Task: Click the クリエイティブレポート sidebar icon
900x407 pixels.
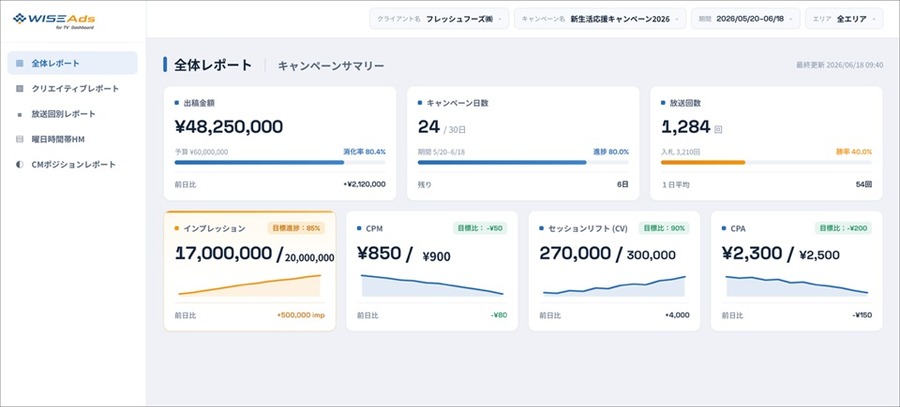Action: [20, 88]
